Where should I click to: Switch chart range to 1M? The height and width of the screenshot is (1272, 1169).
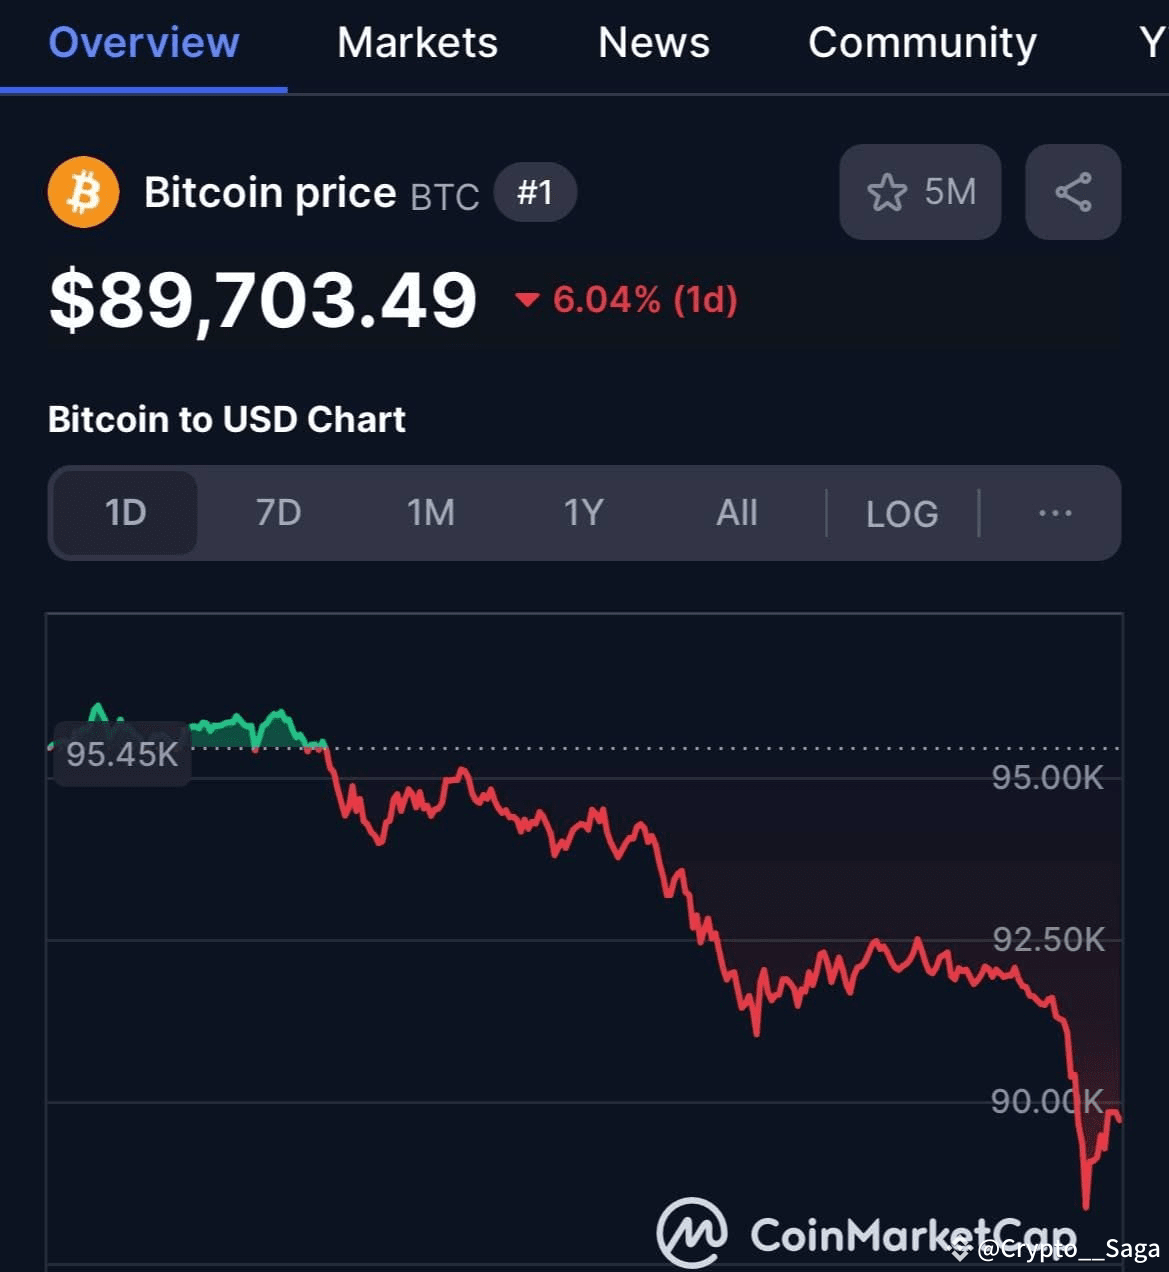pos(431,513)
